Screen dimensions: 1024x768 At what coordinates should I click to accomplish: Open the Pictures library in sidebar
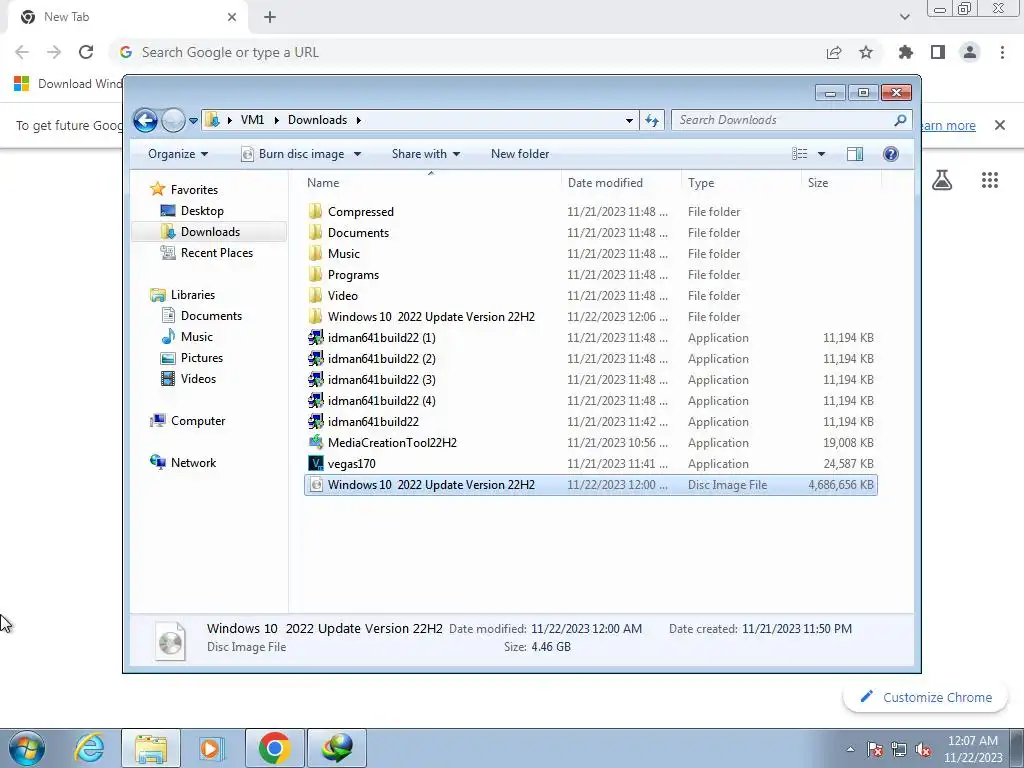201,358
